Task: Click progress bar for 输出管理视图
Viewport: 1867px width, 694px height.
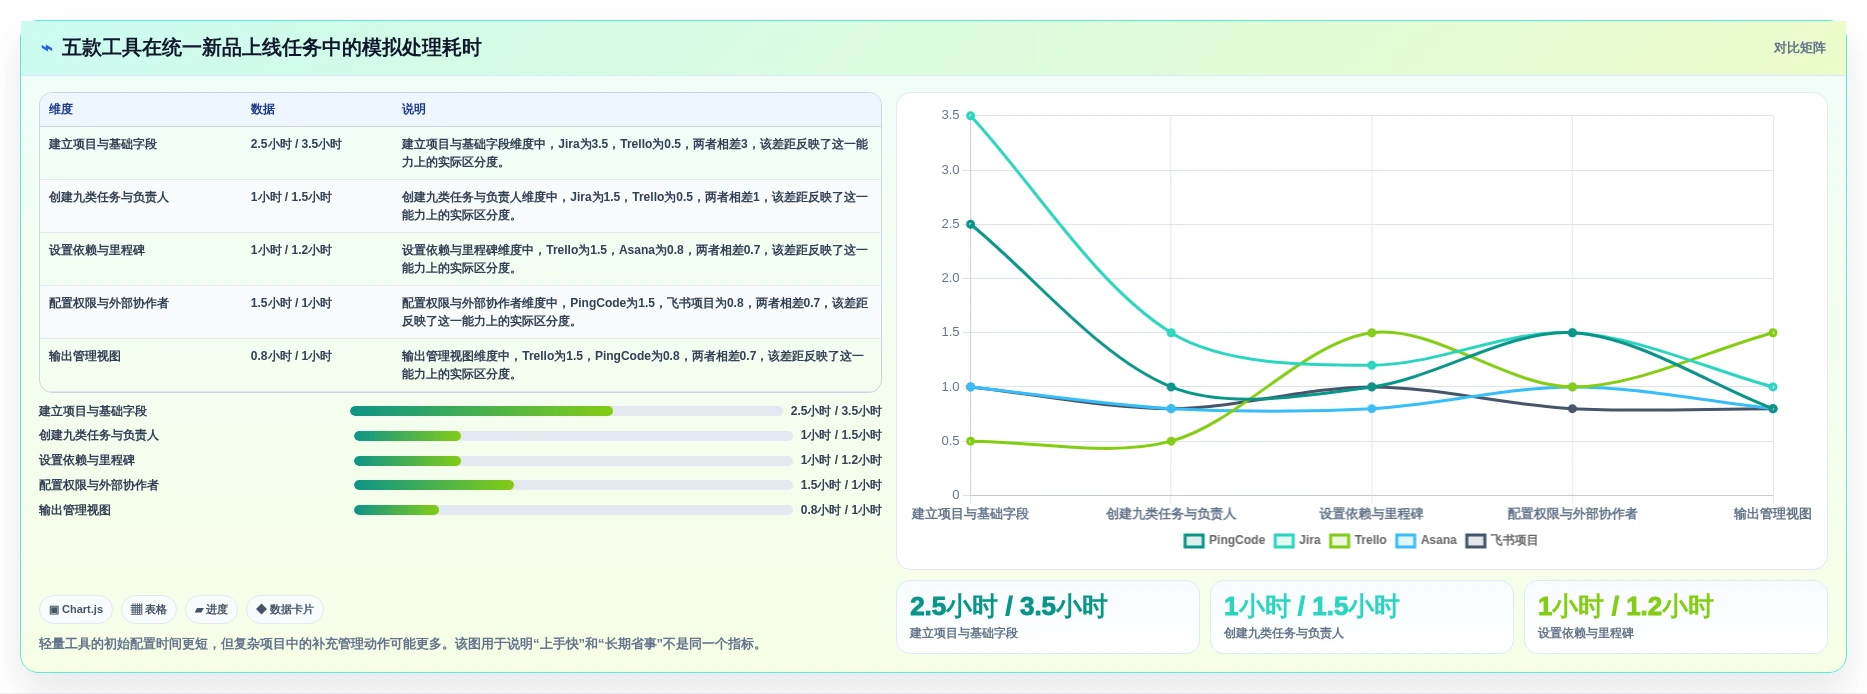Action: (x=573, y=510)
